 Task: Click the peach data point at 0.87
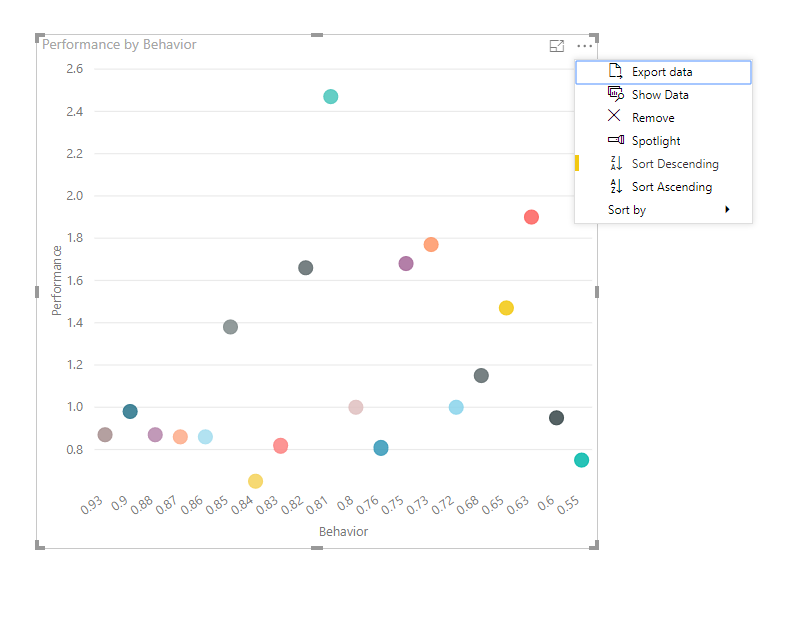pos(180,437)
